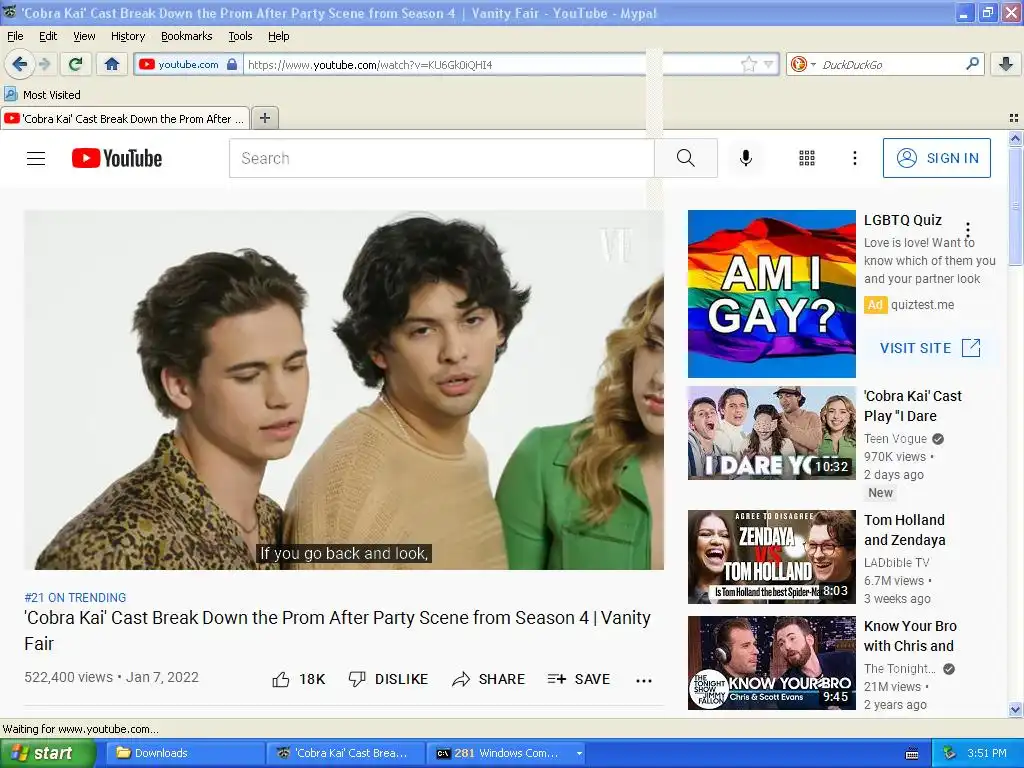
Task: Open the Know Your Bro thumbnail
Action: point(771,663)
